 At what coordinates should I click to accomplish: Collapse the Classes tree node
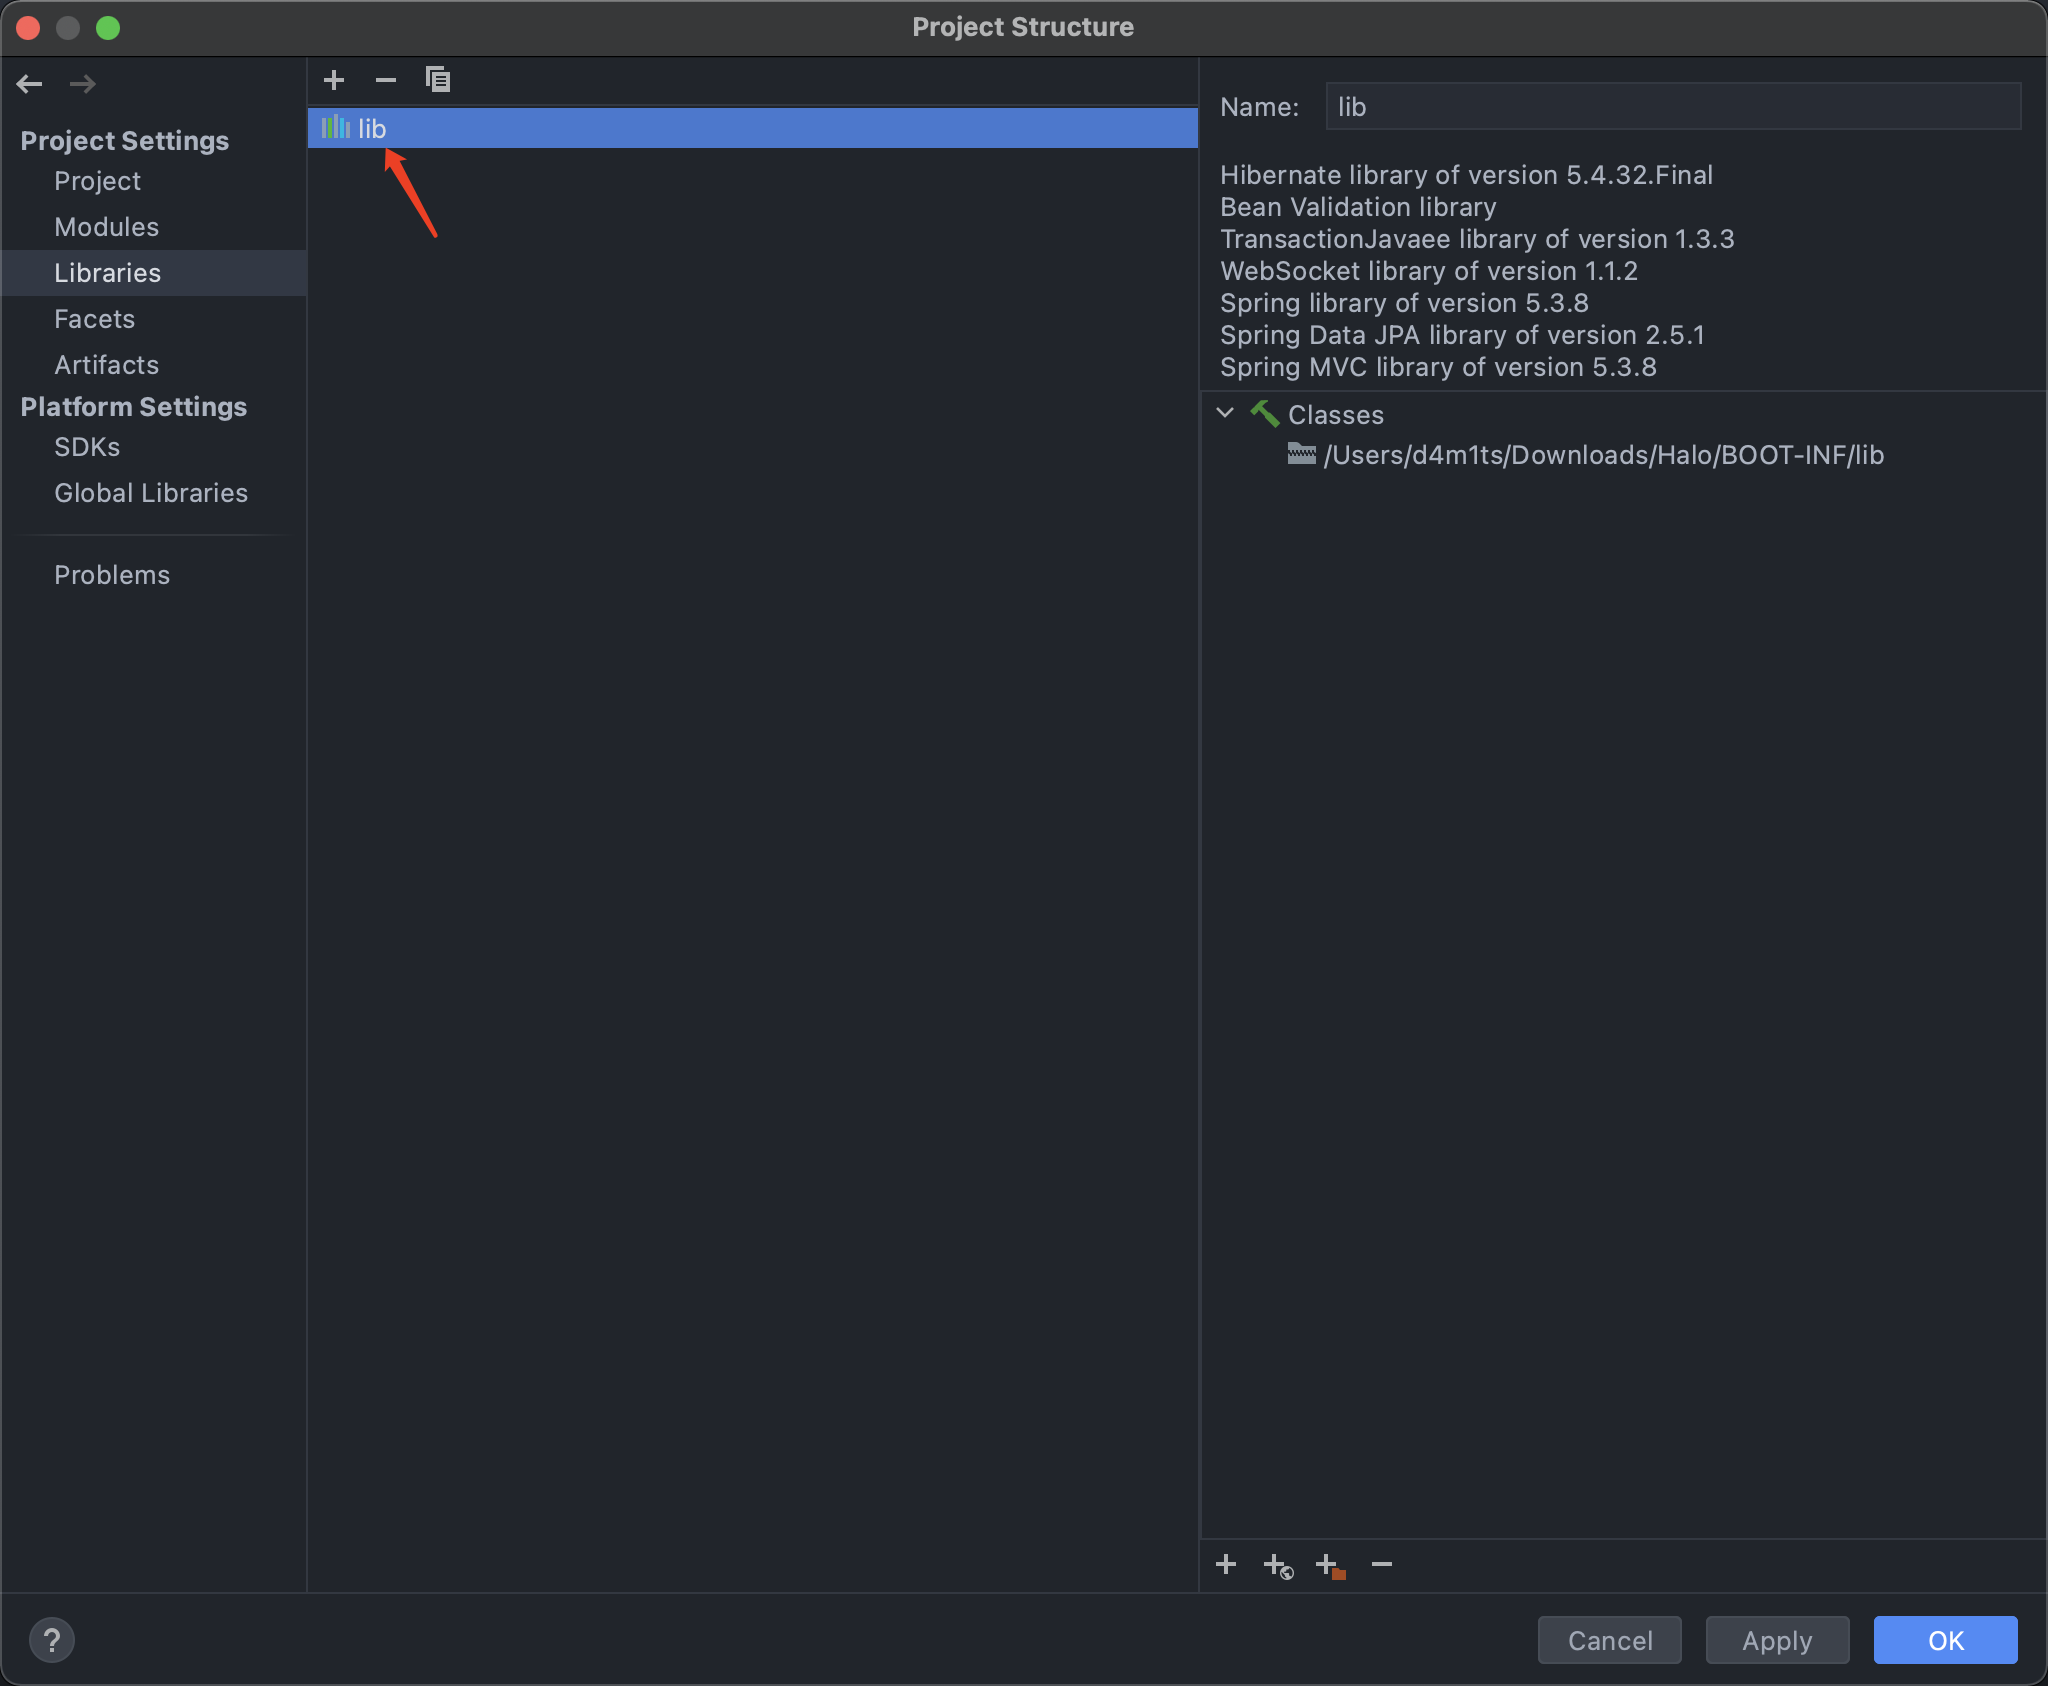1226,413
